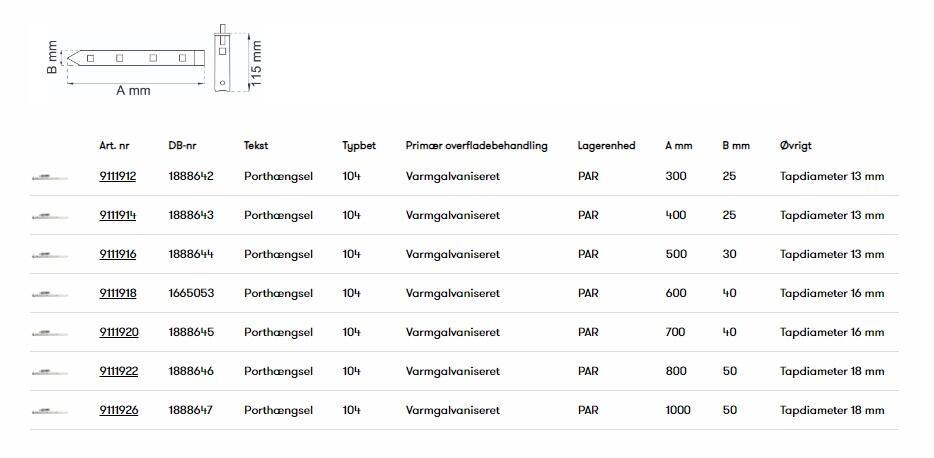Open article number 9111920 link
The width and height of the screenshot is (934, 458).
(118, 332)
